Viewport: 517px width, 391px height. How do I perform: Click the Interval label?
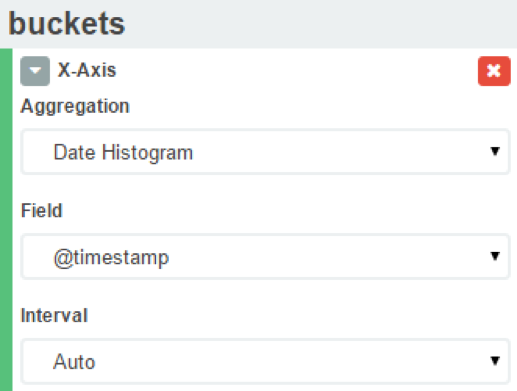point(54,315)
